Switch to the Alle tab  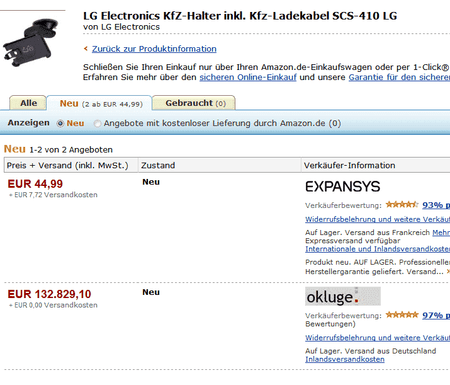pyautogui.click(x=28, y=103)
